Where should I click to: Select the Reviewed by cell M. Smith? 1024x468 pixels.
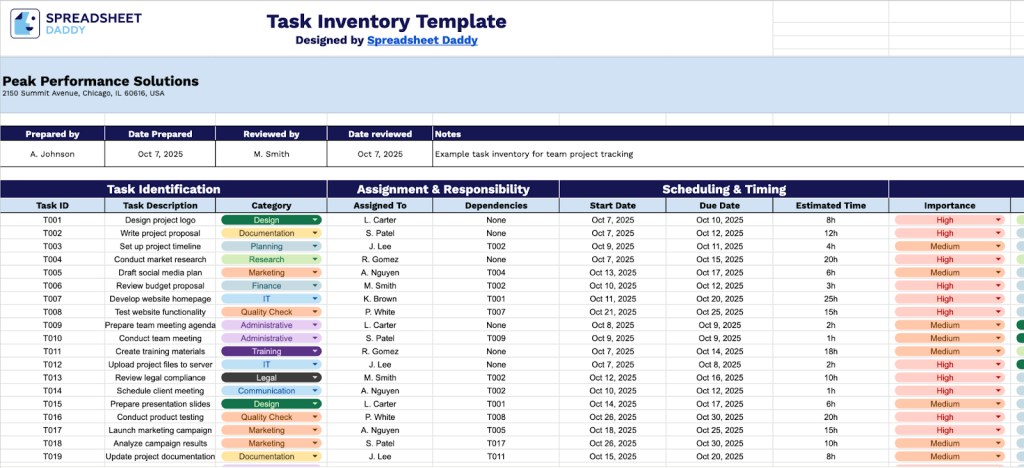tap(271, 154)
